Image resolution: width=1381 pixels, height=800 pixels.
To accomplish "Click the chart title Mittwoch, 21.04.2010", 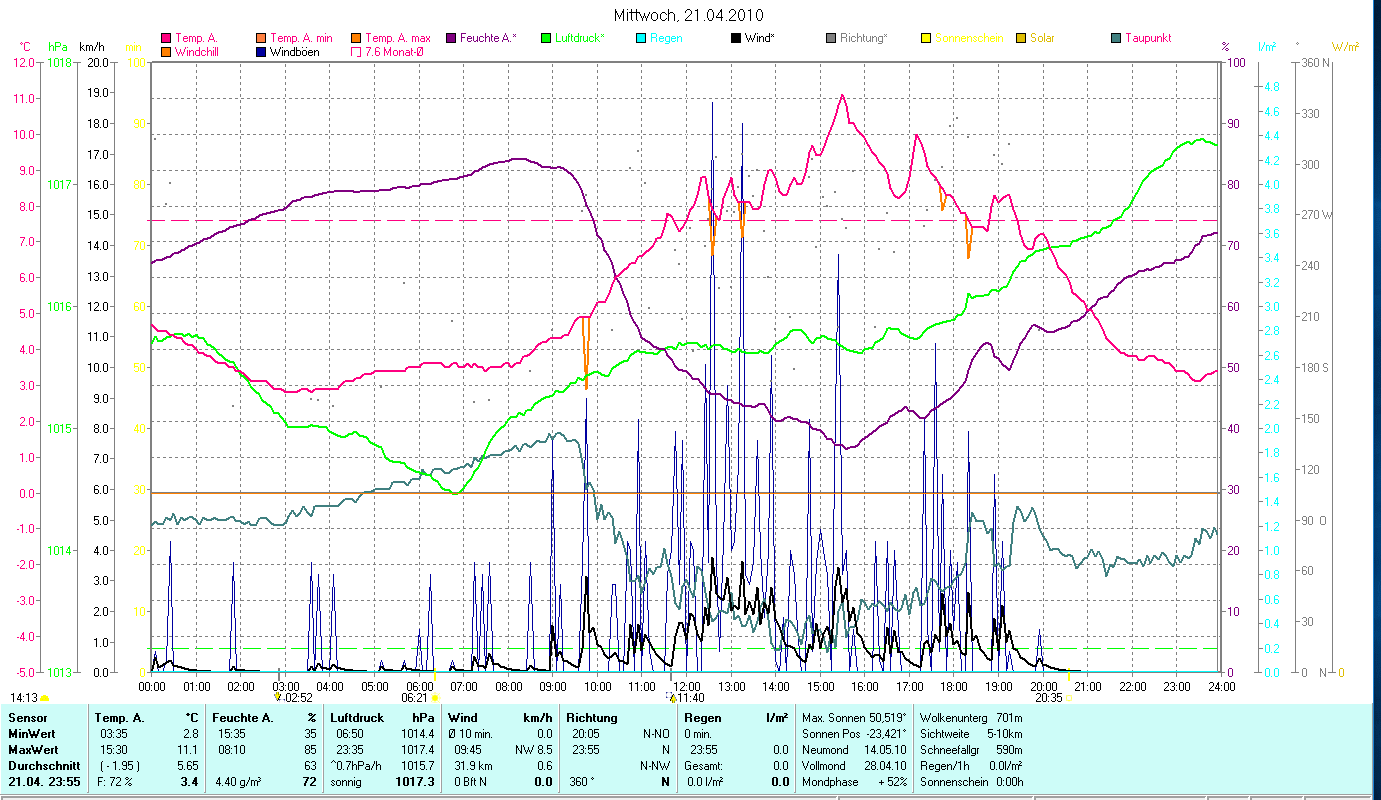I will click(688, 16).
